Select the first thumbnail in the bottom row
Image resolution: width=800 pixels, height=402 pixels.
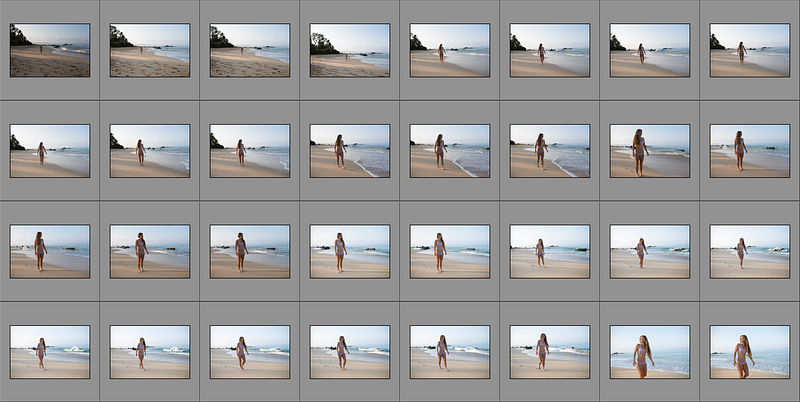[x=50, y=352]
